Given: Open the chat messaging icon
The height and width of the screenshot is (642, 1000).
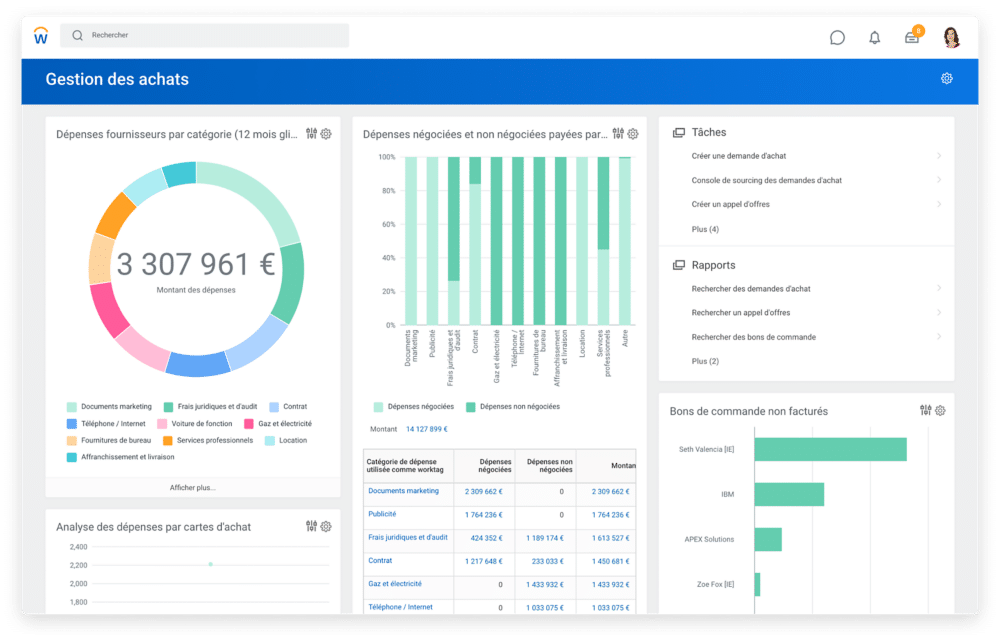Looking at the screenshot, I should click(836, 36).
